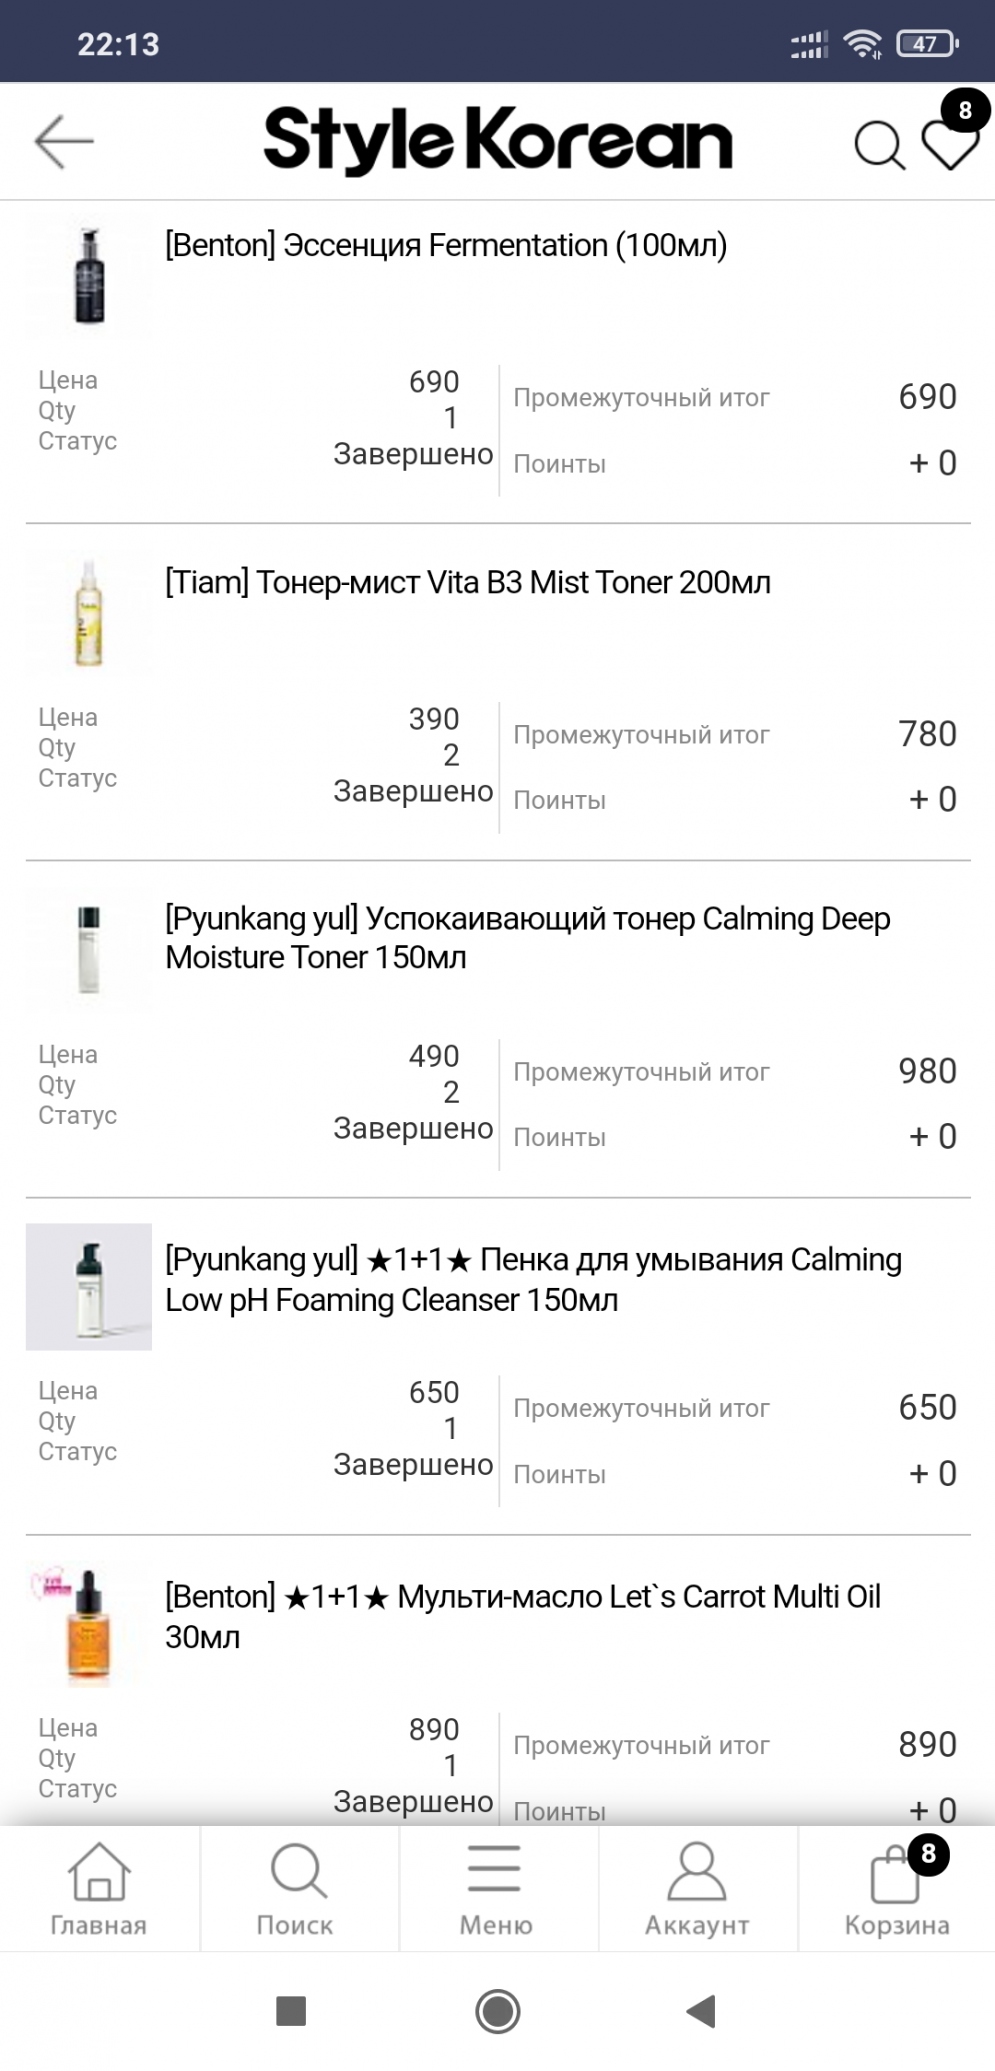Open Benton Let's Carrot Multi Oil title
The image size is (995, 2071).
[522, 1616]
